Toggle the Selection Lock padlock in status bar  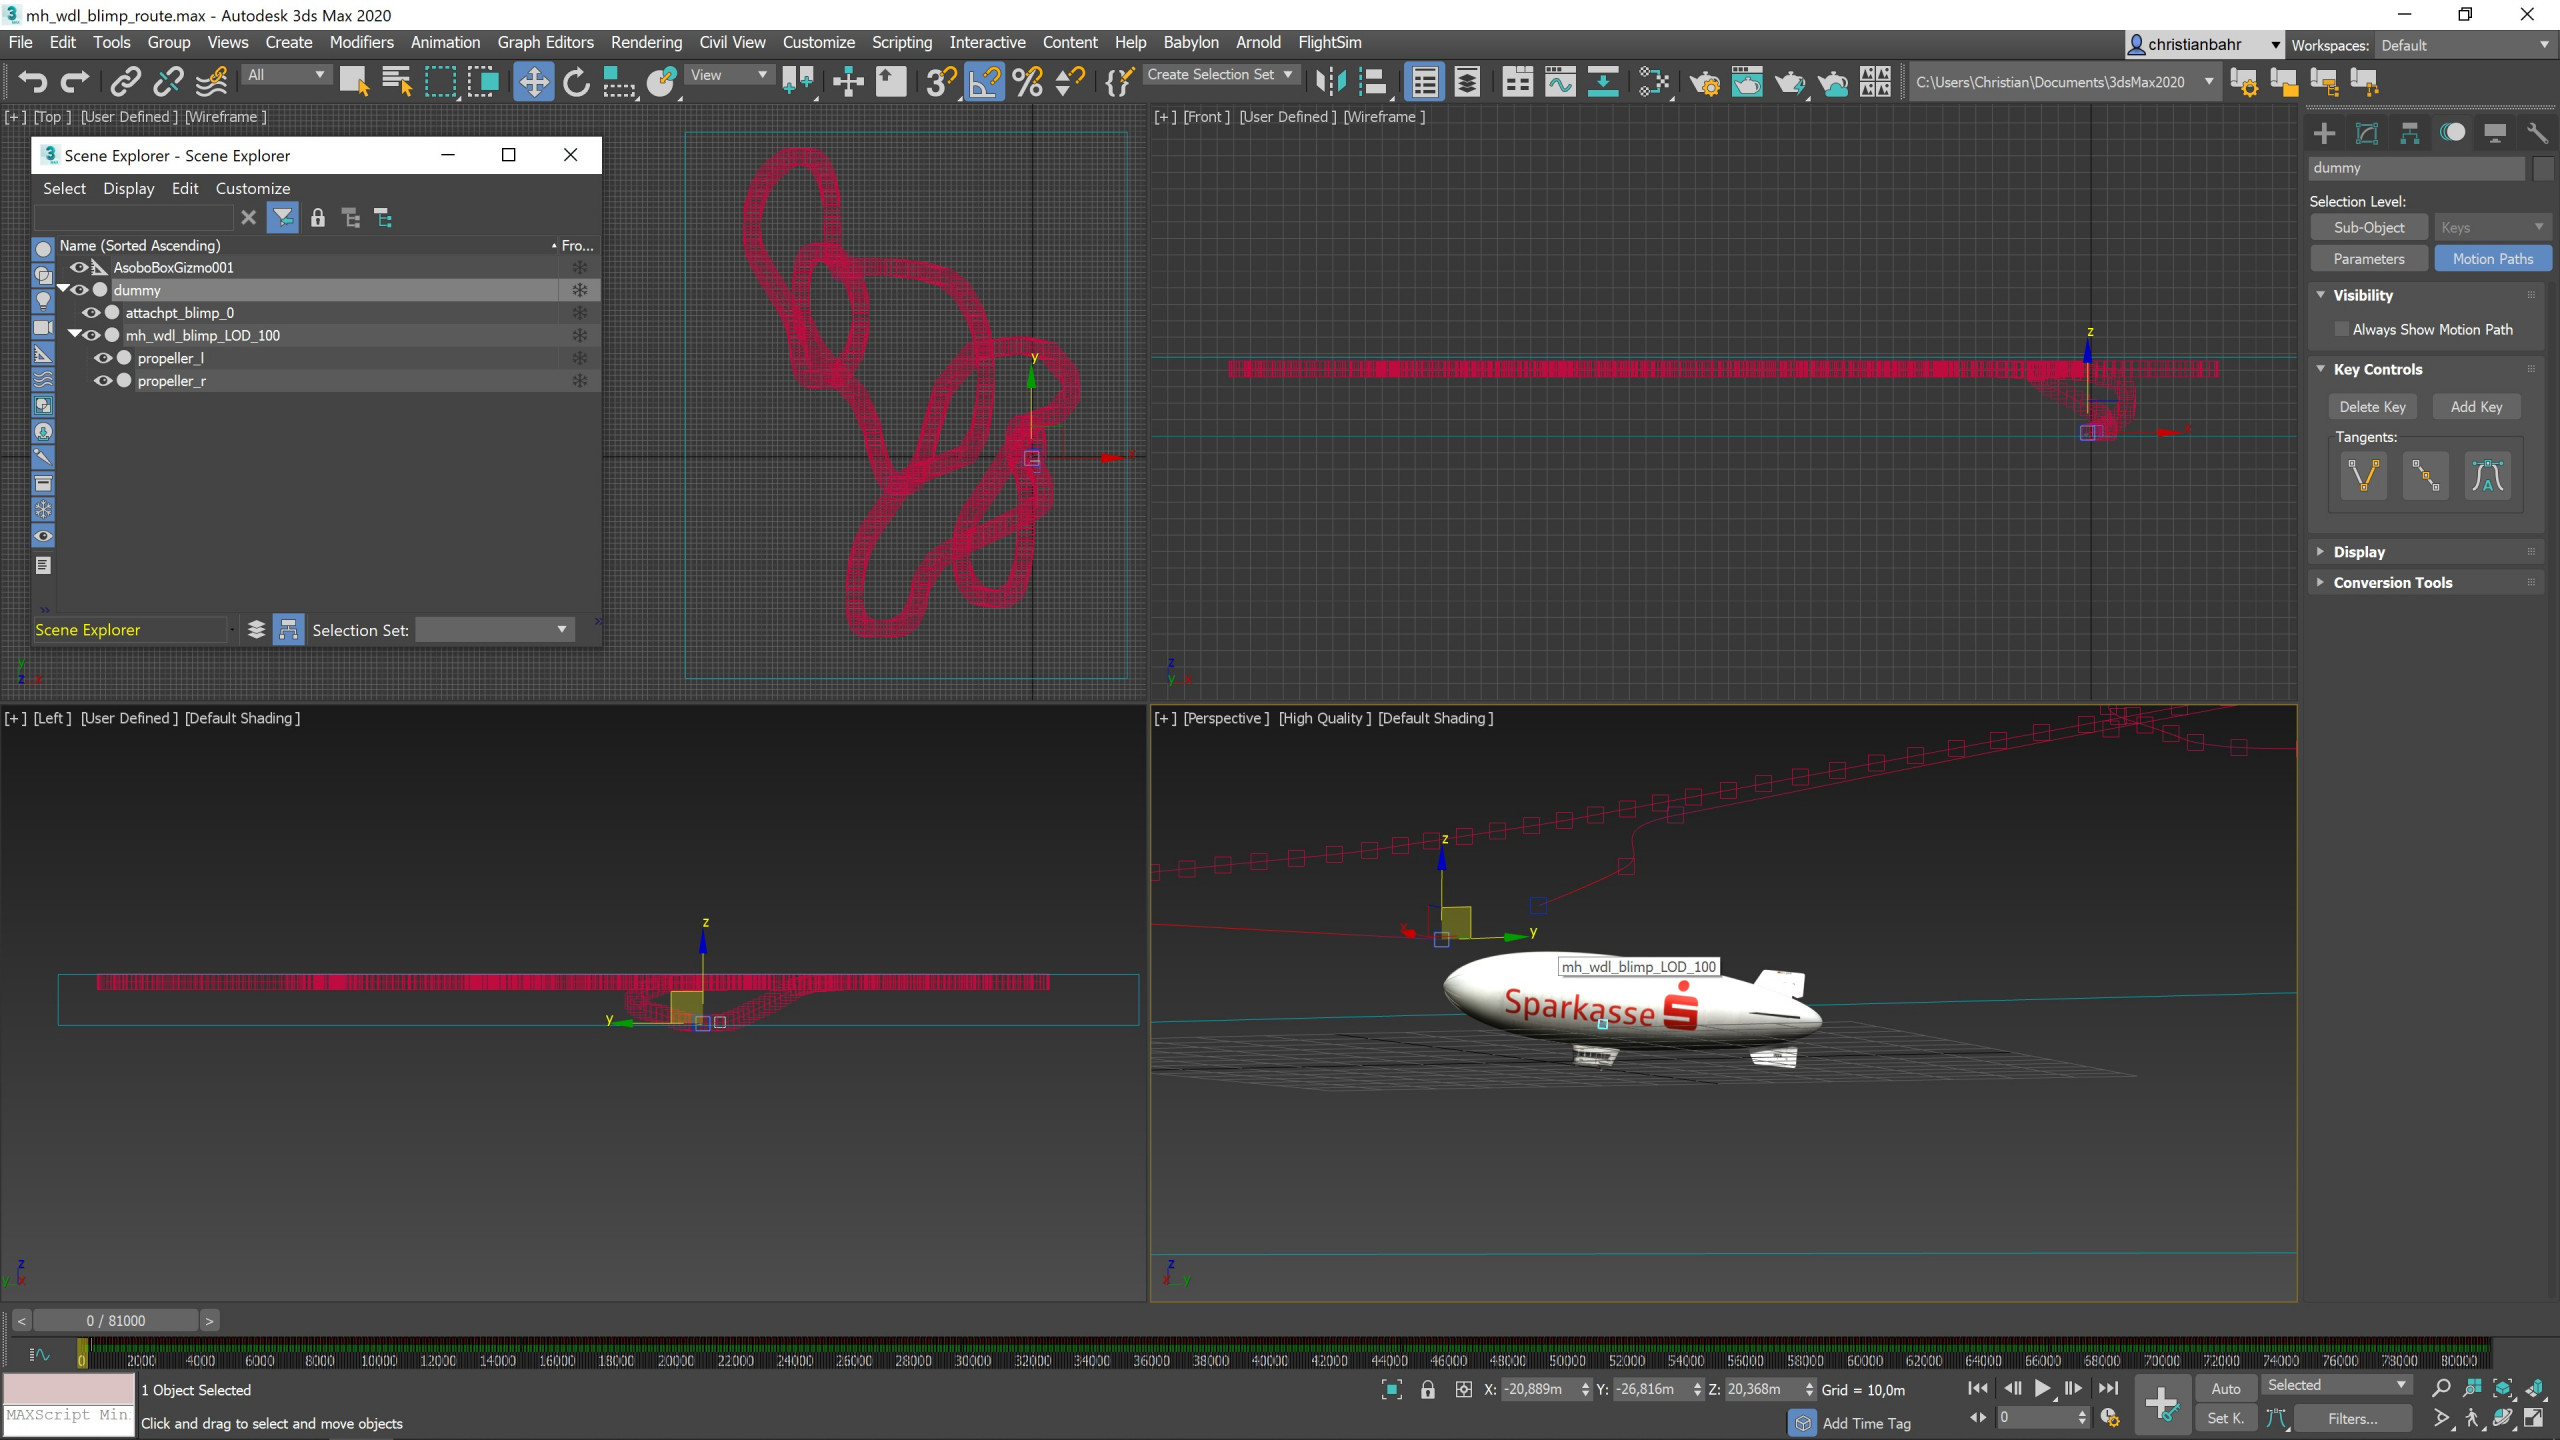[1428, 1389]
